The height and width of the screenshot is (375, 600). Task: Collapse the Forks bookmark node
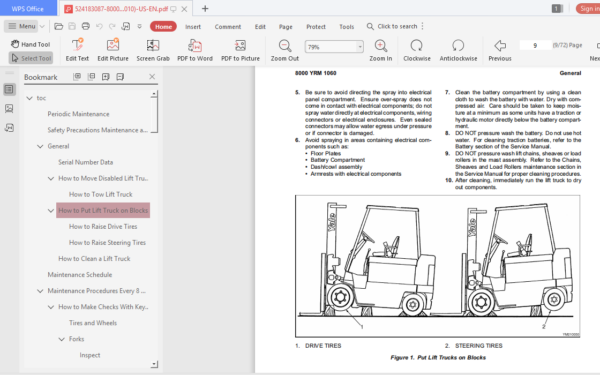pos(62,339)
